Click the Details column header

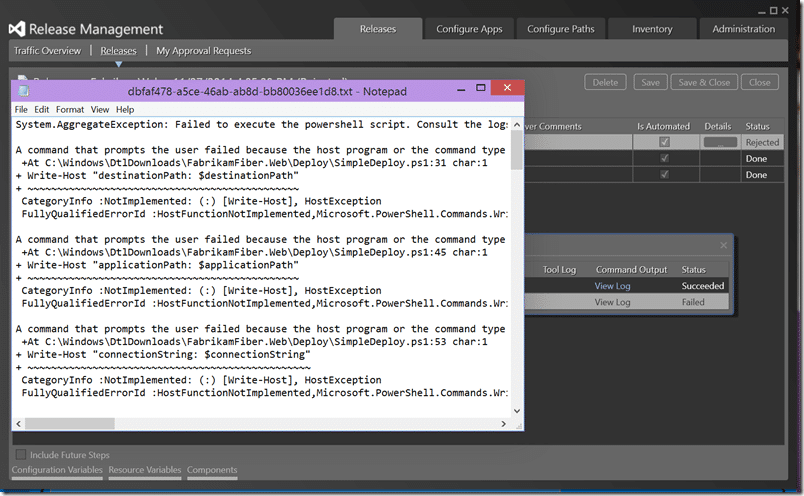717,126
